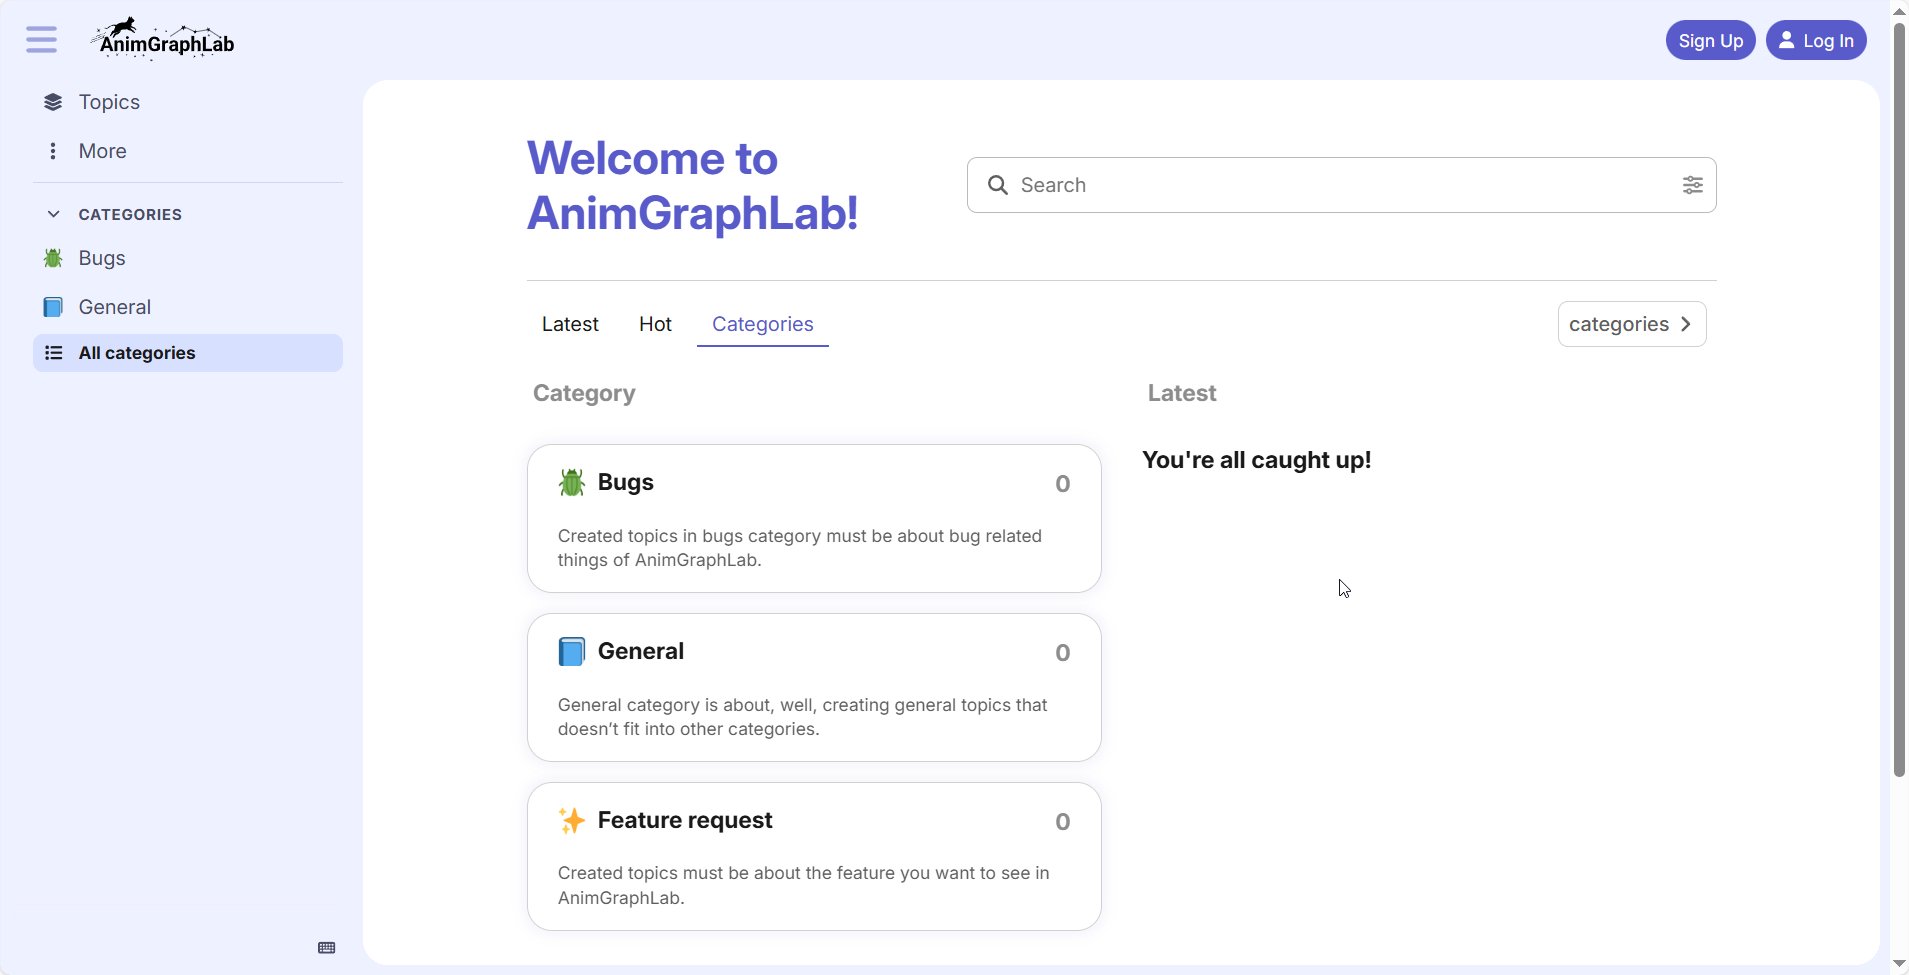Click the General book icon in sidebar
The width and height of the screenshot is (1909, 975).
[x=53, y=307]
